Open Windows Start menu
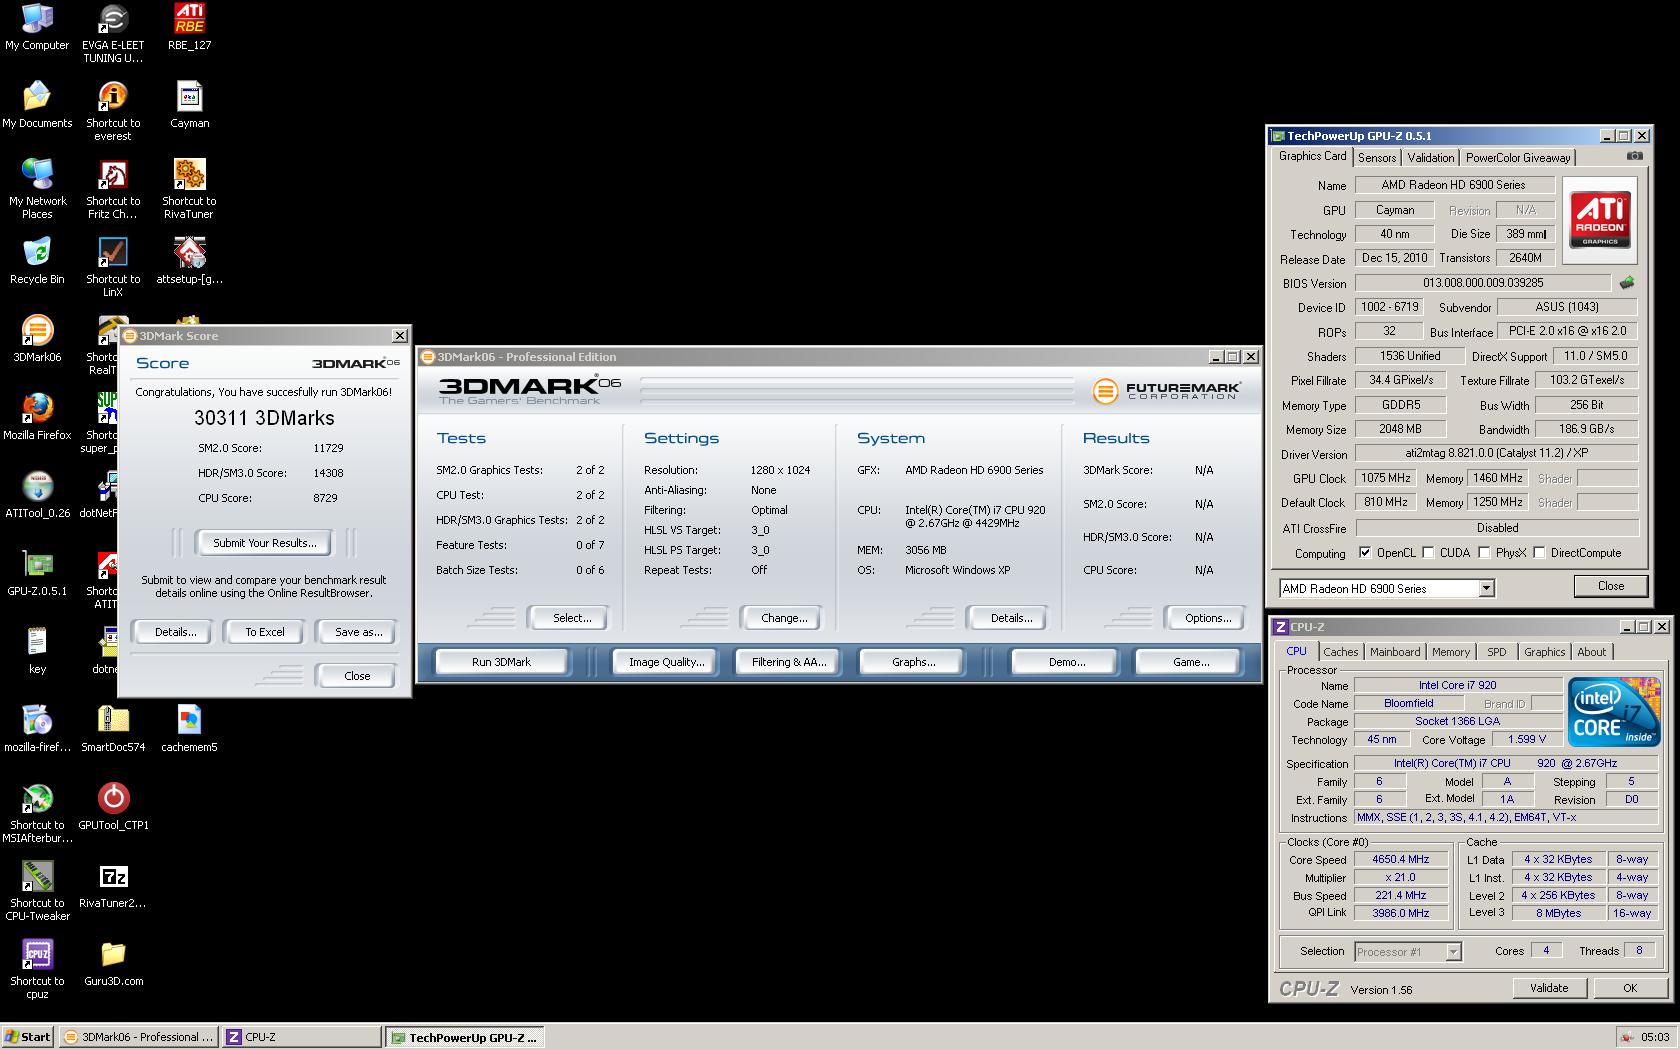 tap(28, 1037)
